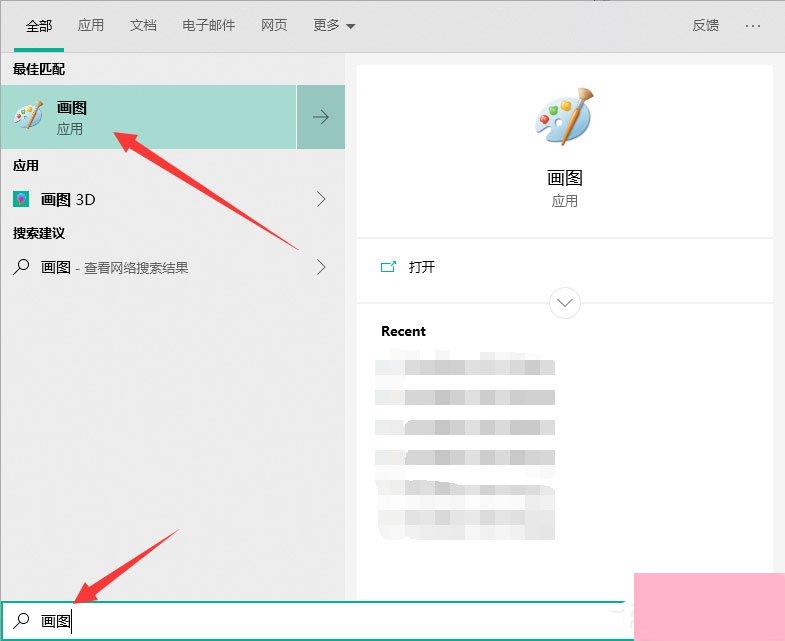Viewport: 785px width, 641px height.
Task: Expand arrow beside the 画图 best match
Action: tap(321, 117)
